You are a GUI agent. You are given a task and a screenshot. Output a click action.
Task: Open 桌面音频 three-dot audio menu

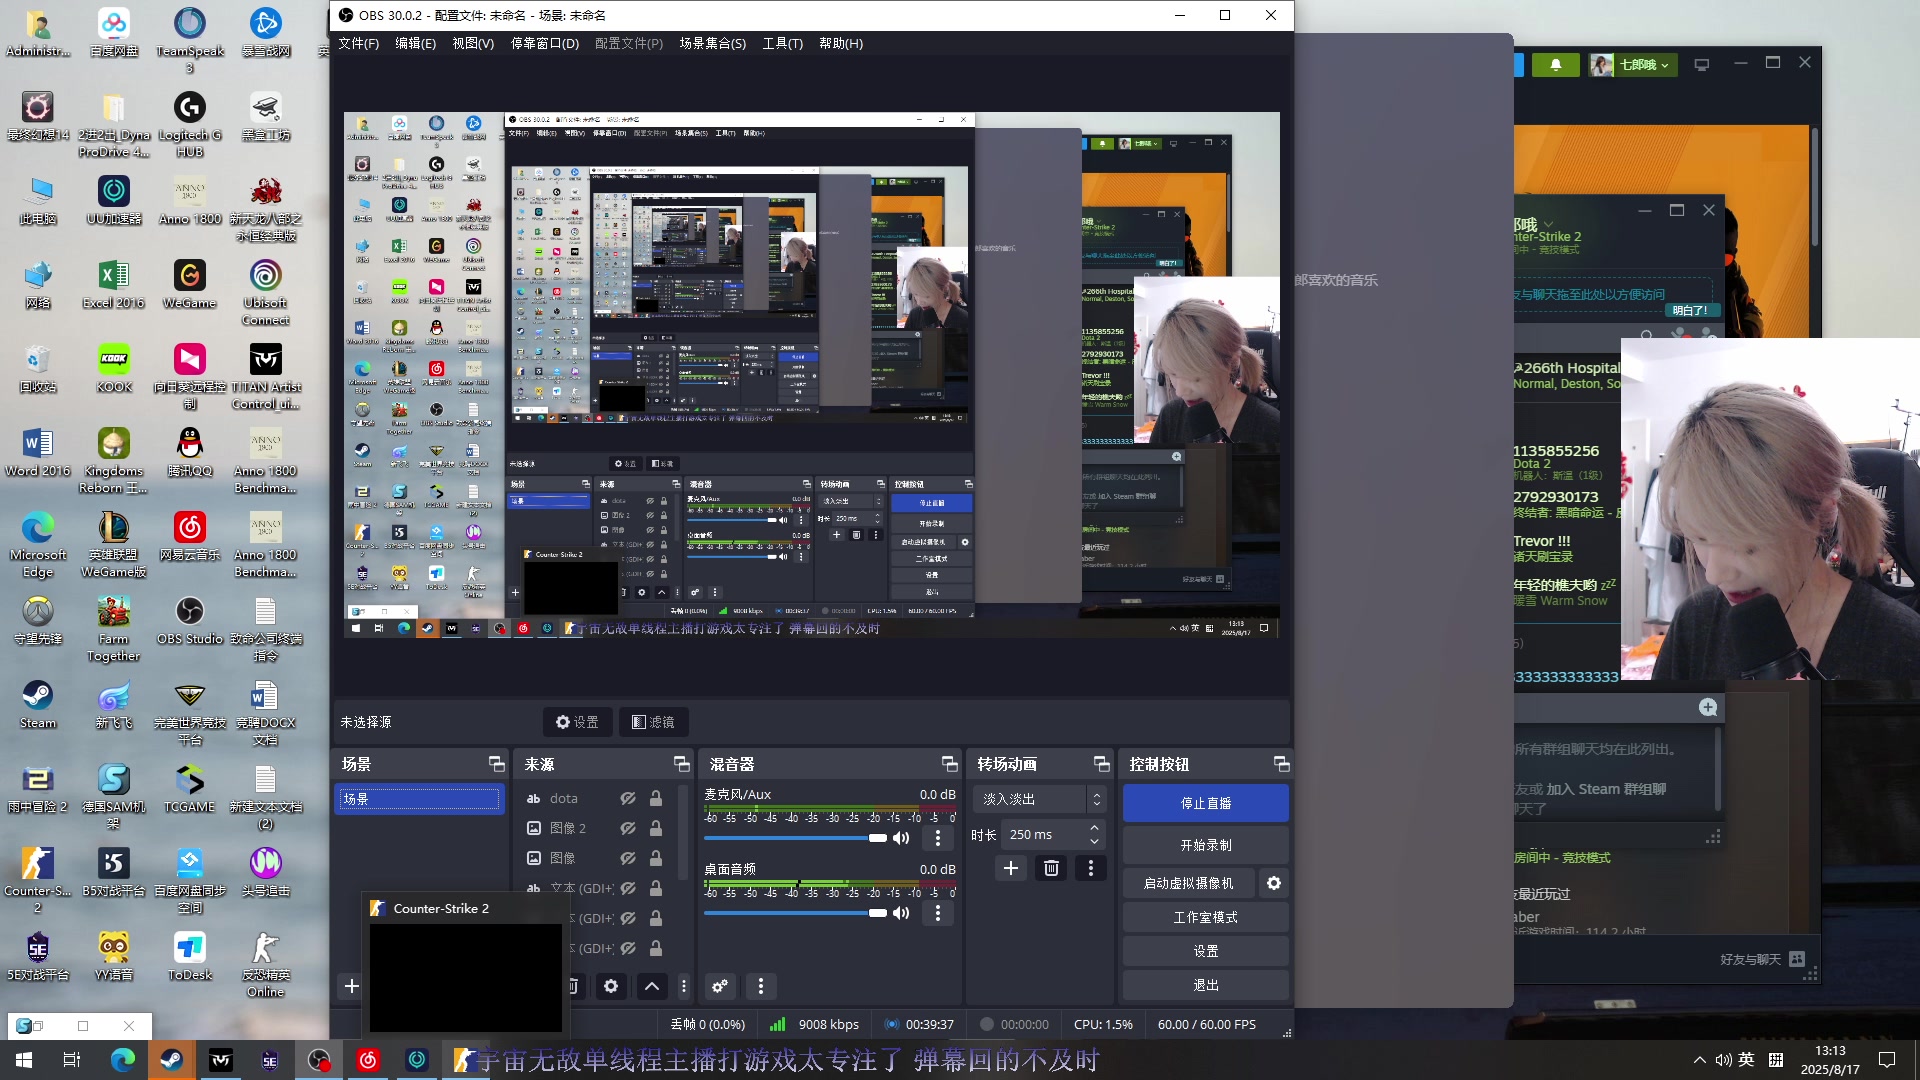[937, 913]
